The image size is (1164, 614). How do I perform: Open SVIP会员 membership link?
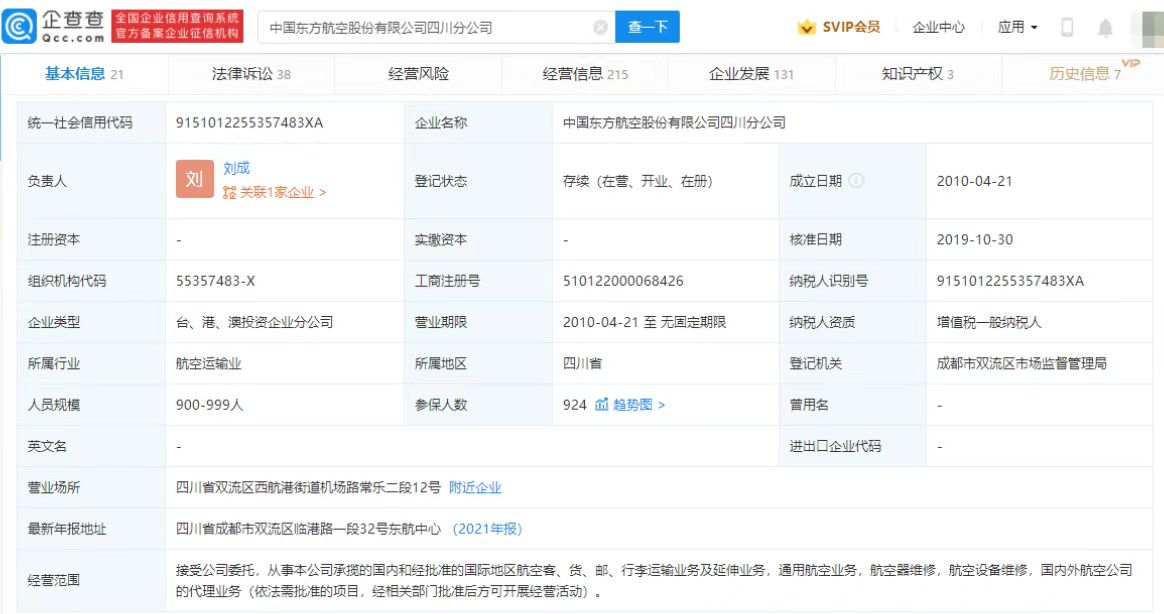tap(851, 27)
